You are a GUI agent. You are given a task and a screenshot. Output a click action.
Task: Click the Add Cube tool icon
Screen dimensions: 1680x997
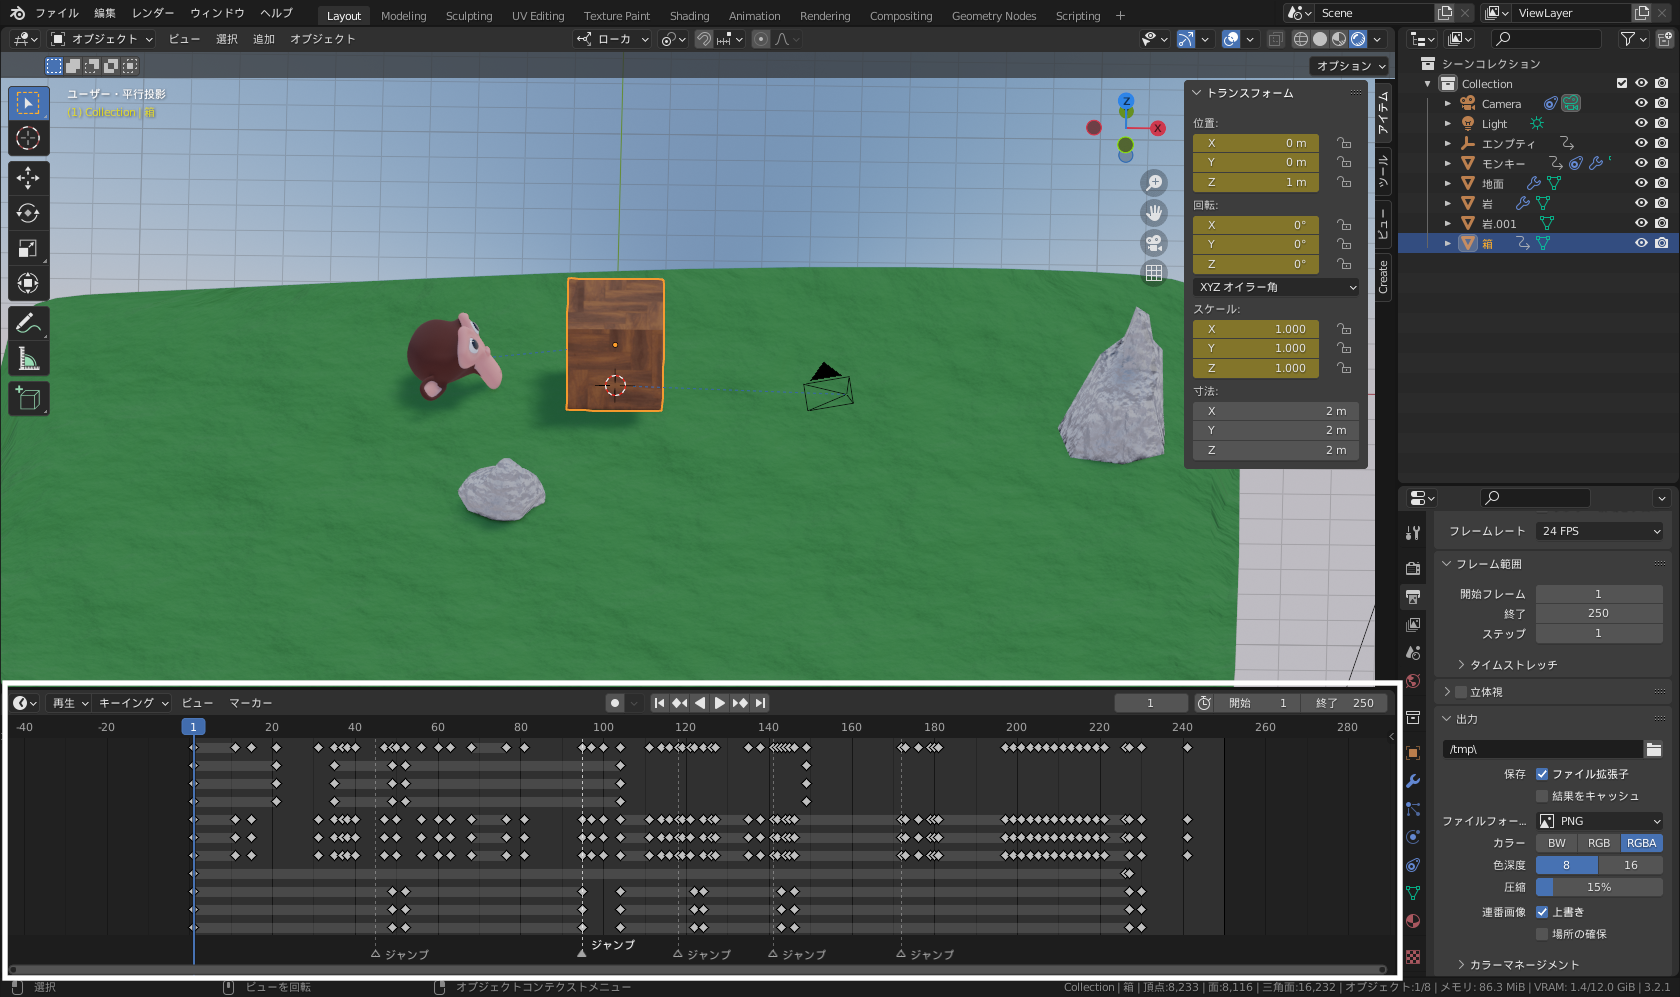[x=28, y=399]
